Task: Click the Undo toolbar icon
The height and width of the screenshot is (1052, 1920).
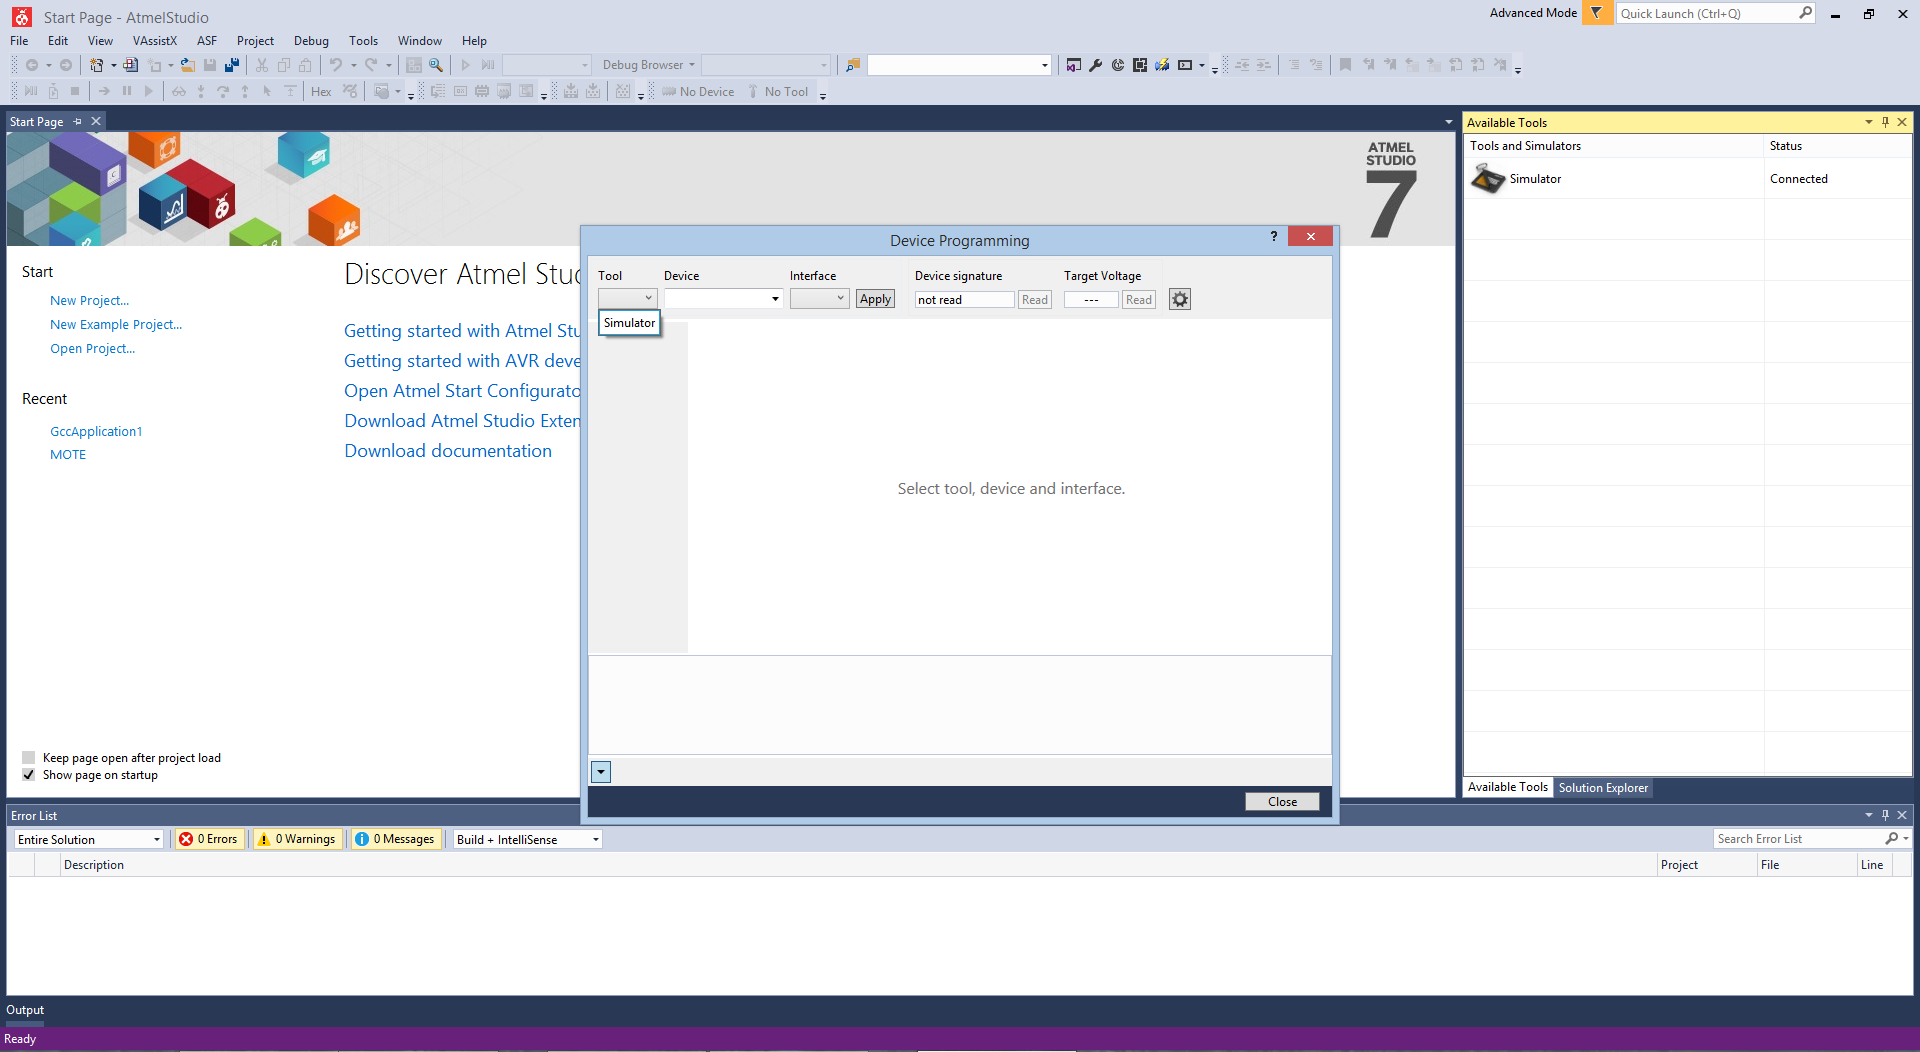Action: click(336, 65)
